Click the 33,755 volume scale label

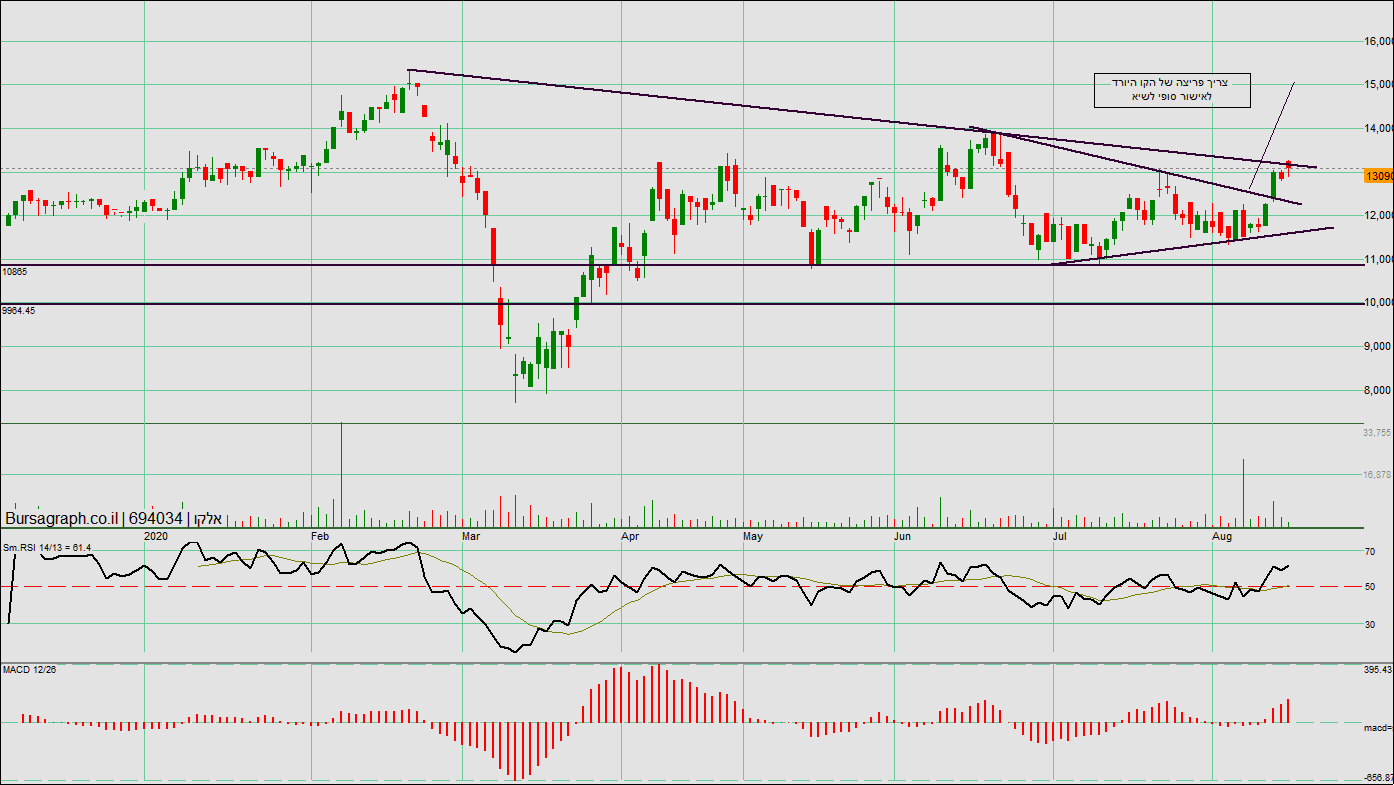click(x=1376, y=433)
